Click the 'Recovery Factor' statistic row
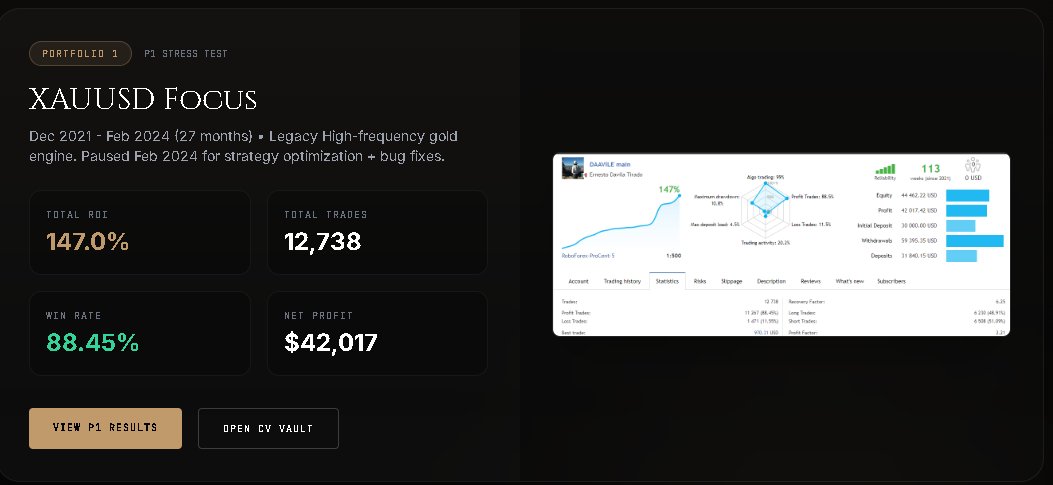Image resolution: width=1053 pixels, height=485 pixels. (897, 302)
